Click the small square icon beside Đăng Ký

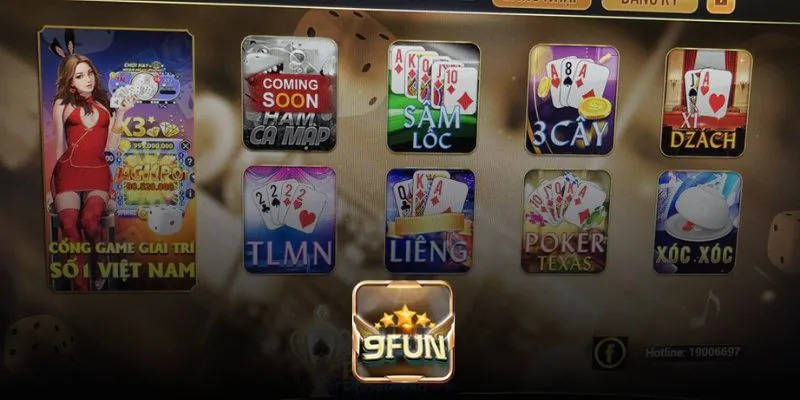[x=720, y=5]
